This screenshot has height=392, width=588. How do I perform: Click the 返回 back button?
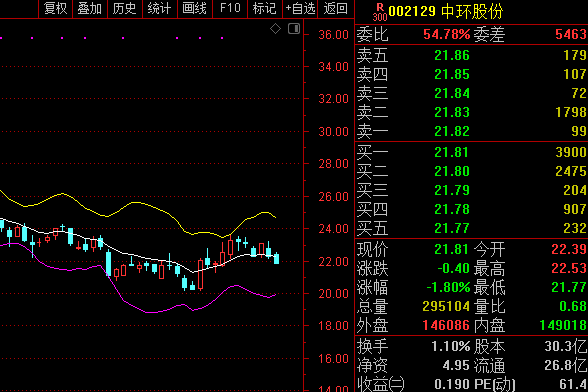tap(335, 9)
